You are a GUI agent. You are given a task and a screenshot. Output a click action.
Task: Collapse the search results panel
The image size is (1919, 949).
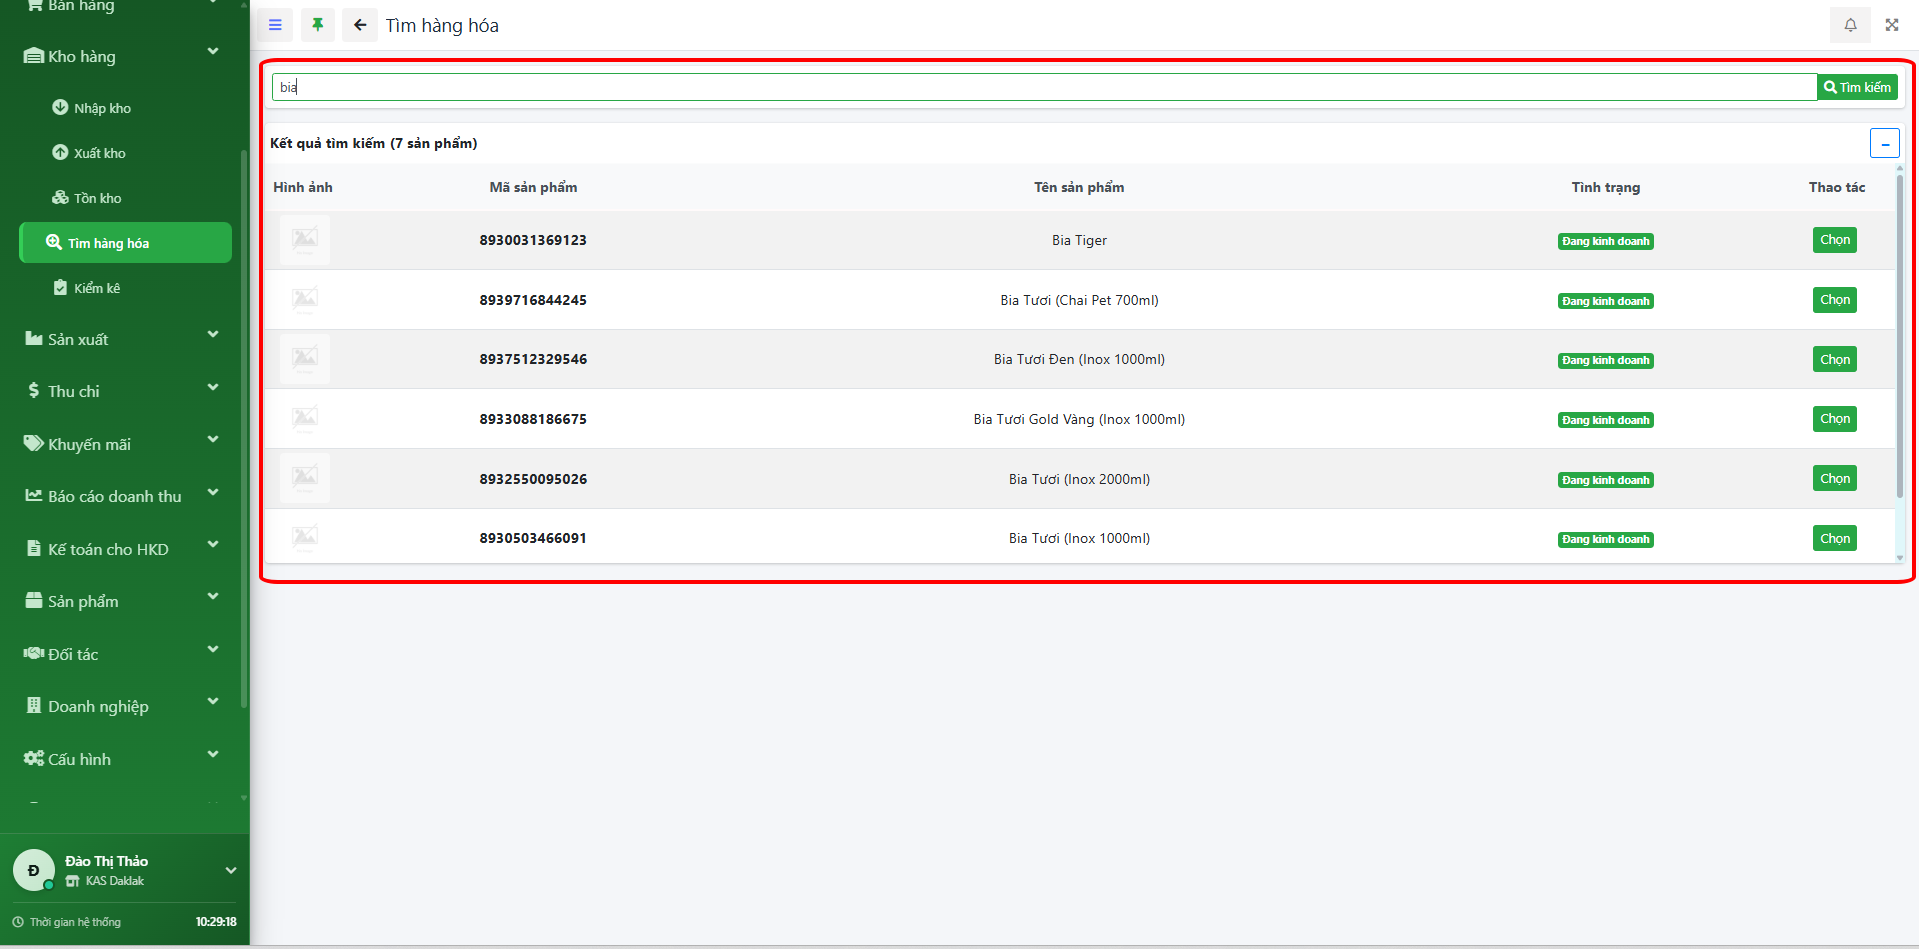tap(1884, 143)
